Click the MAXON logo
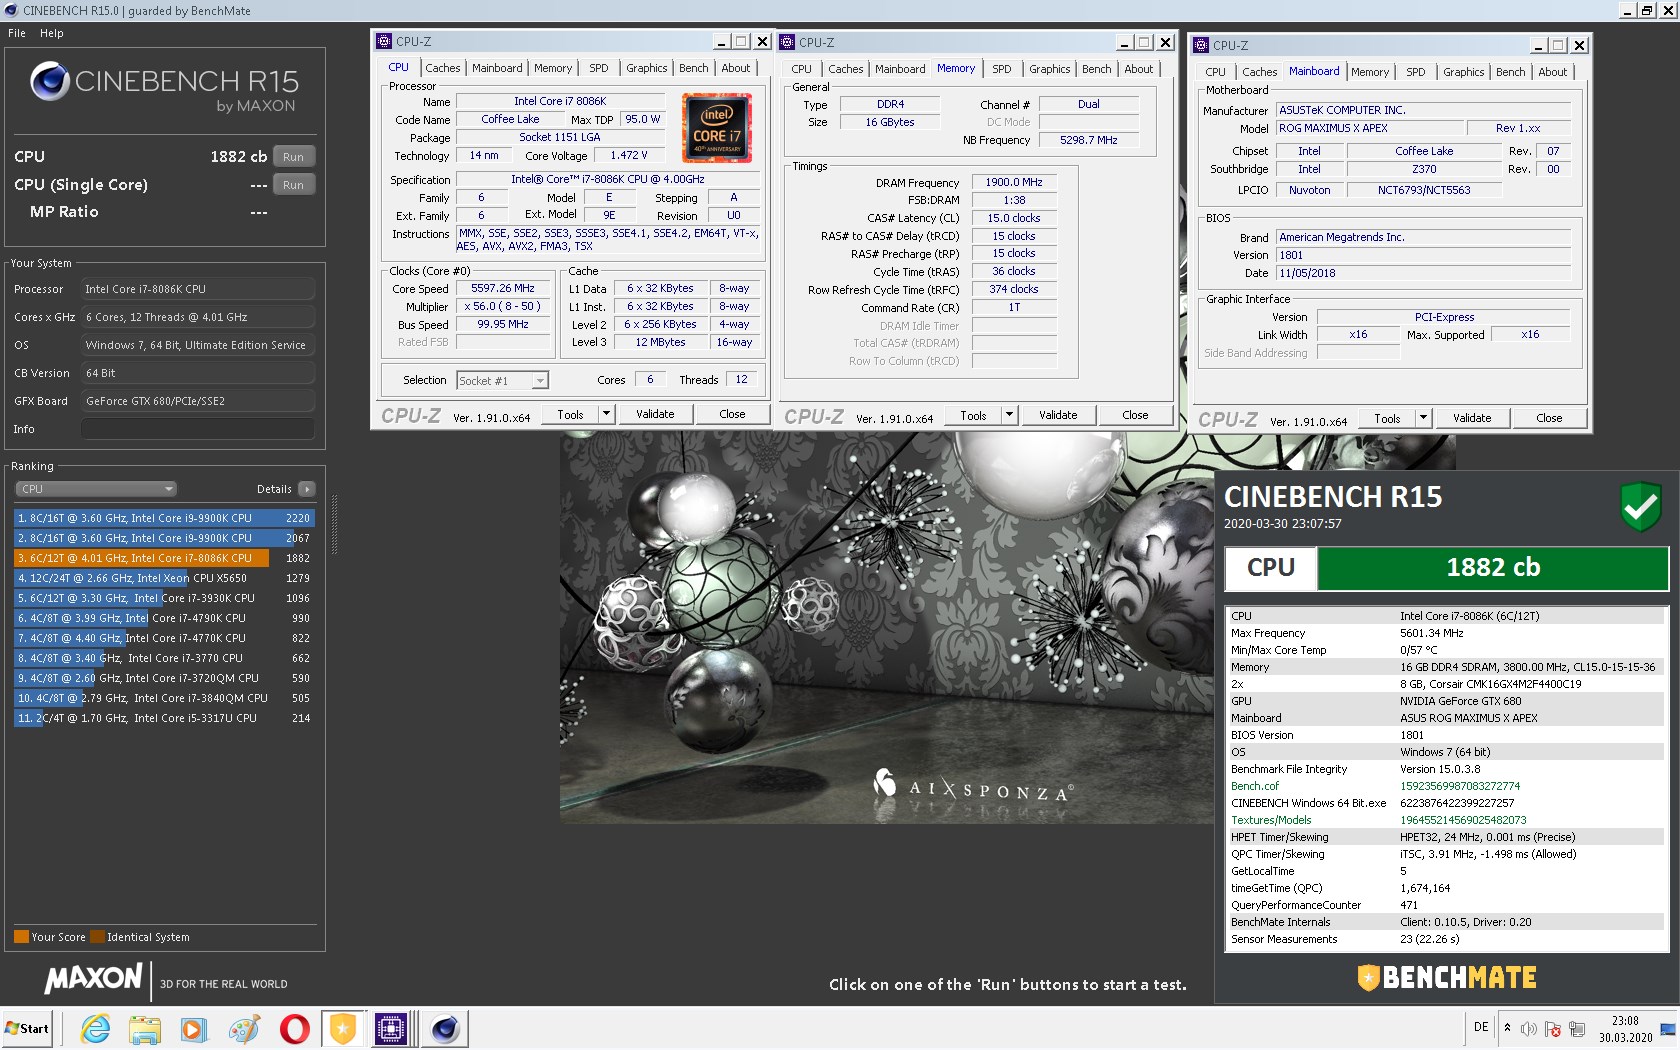This screenshot has height=1050, width=1680. (x=94, y=979)
